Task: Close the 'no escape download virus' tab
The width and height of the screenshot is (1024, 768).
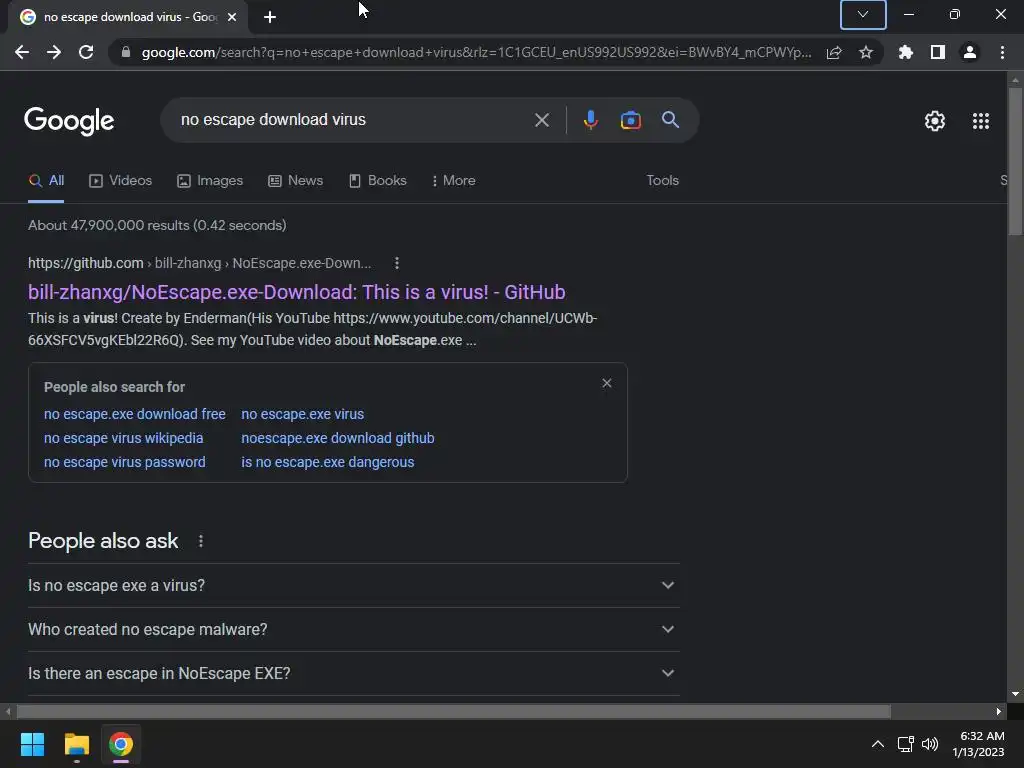Action: click(232, 17)
